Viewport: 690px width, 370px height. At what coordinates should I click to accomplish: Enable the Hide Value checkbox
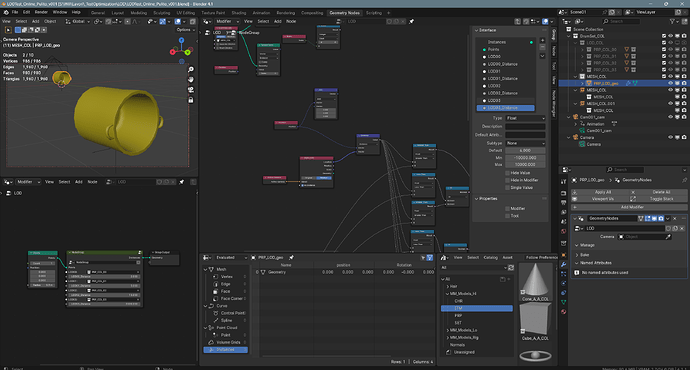[507, 173]
